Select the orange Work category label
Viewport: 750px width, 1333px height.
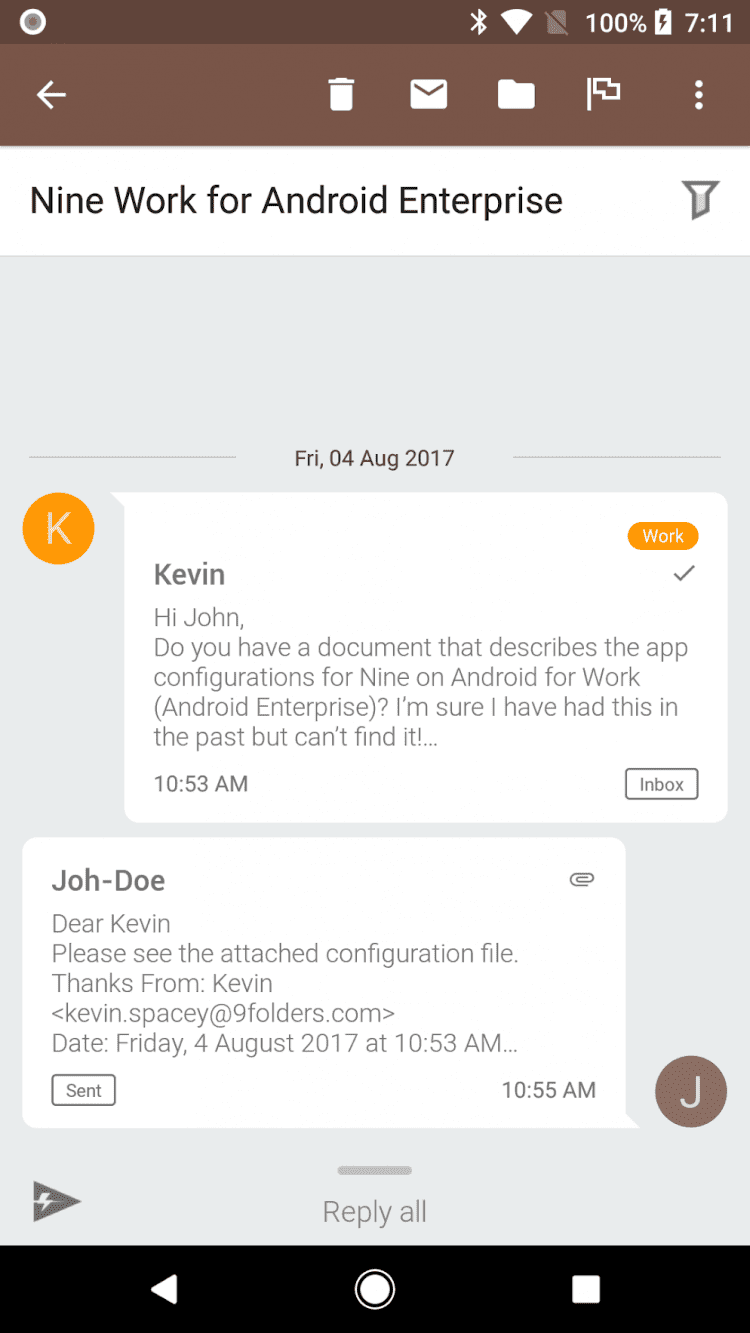pos(663,536)
